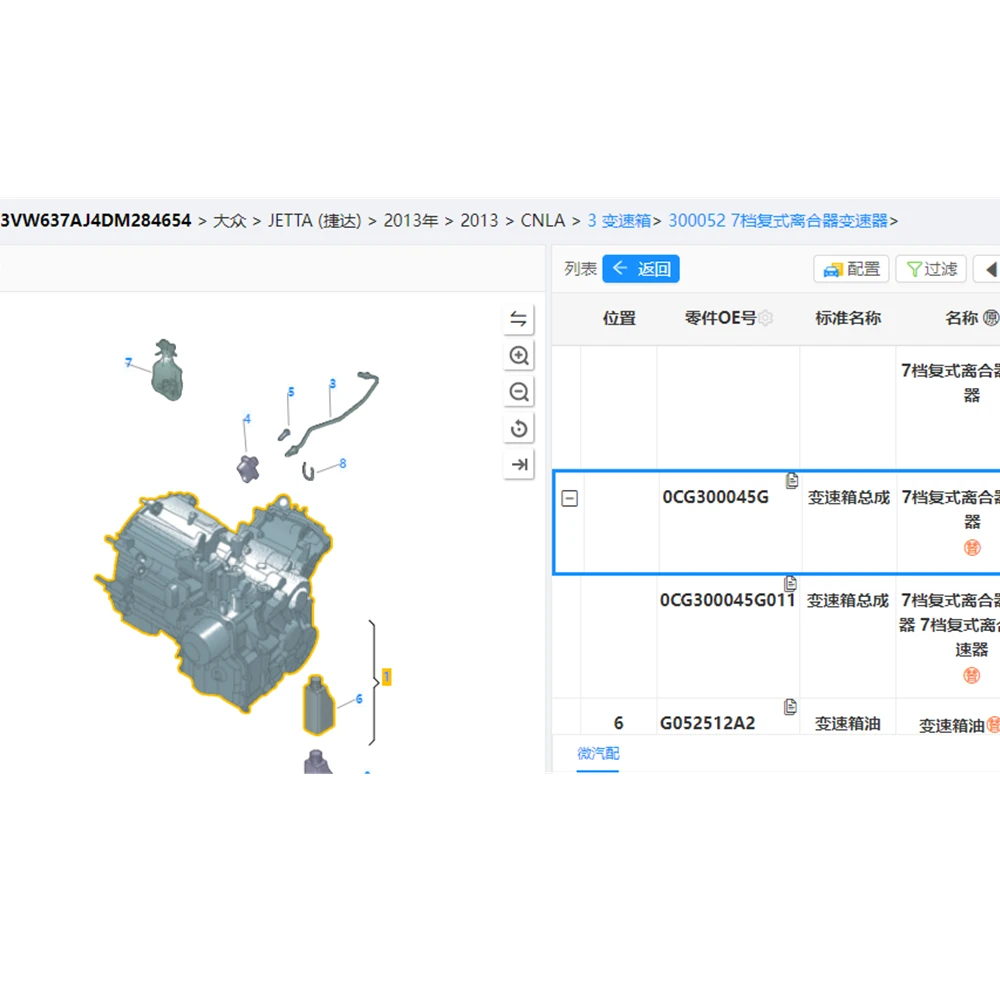Click CNLA in the breadcrumb
The height and width of the screenshot is (1000, 1000).
(x=543, y=221)
